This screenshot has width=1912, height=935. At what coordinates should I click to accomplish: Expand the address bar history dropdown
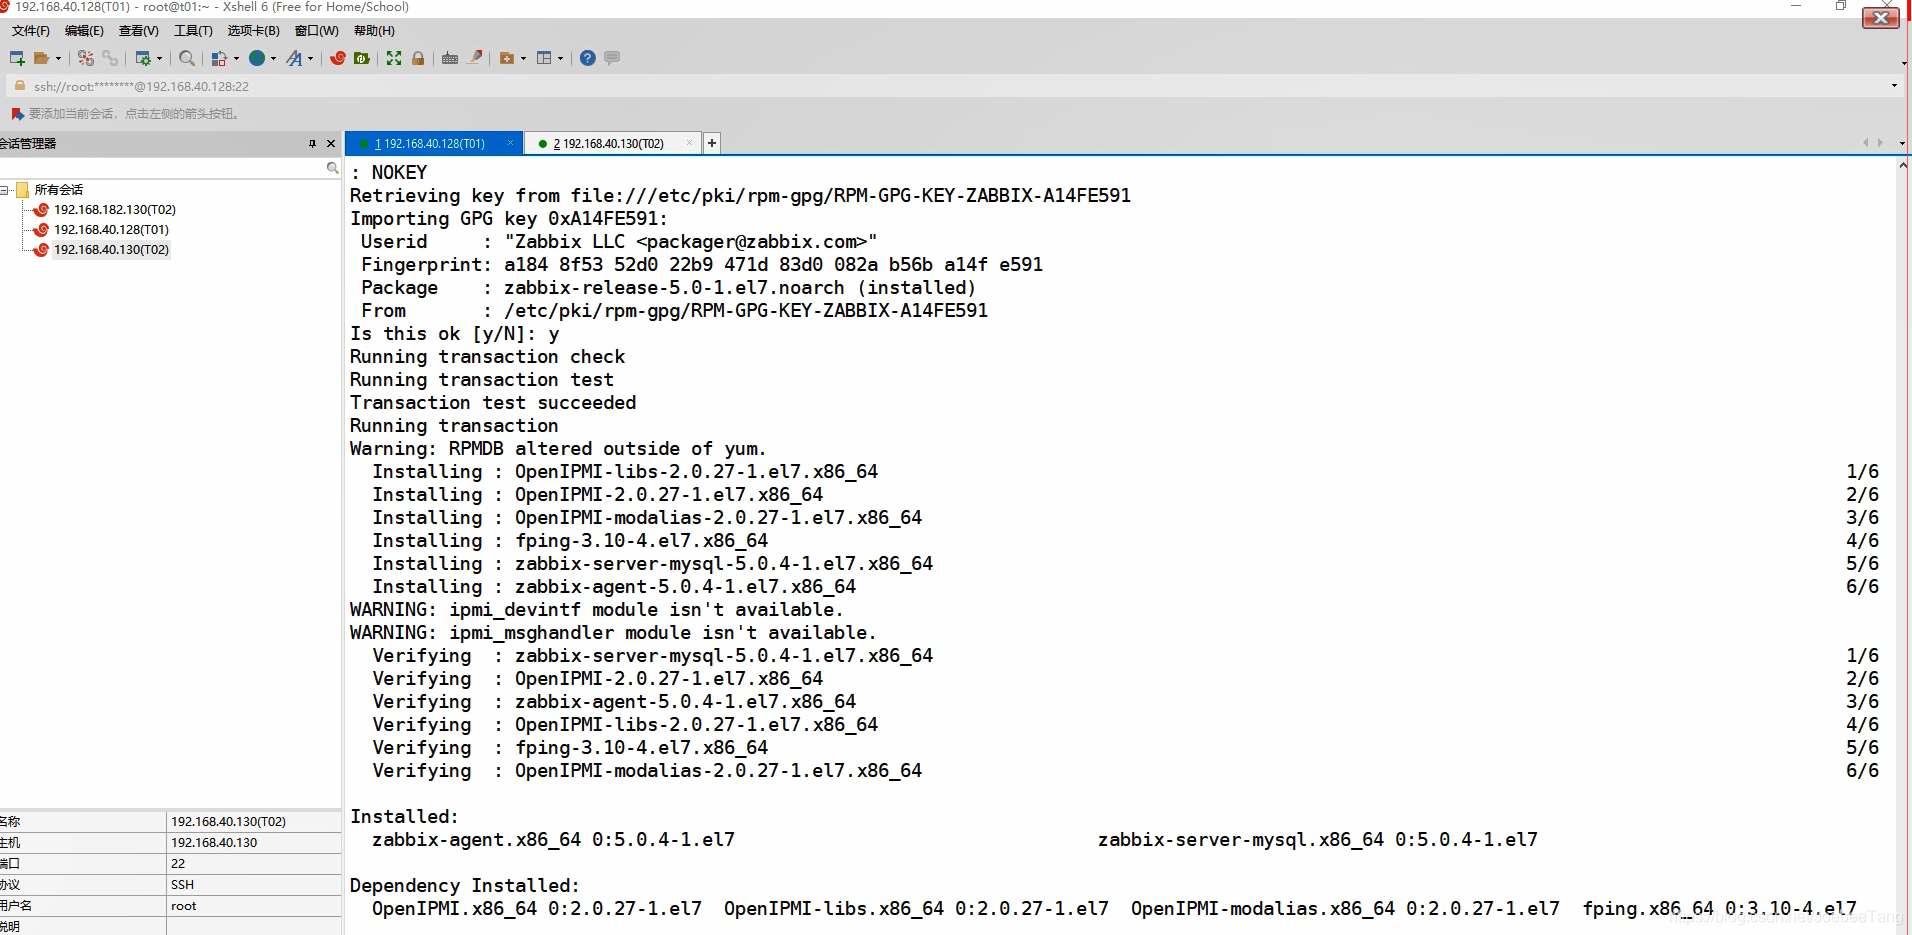(1894, 86)
